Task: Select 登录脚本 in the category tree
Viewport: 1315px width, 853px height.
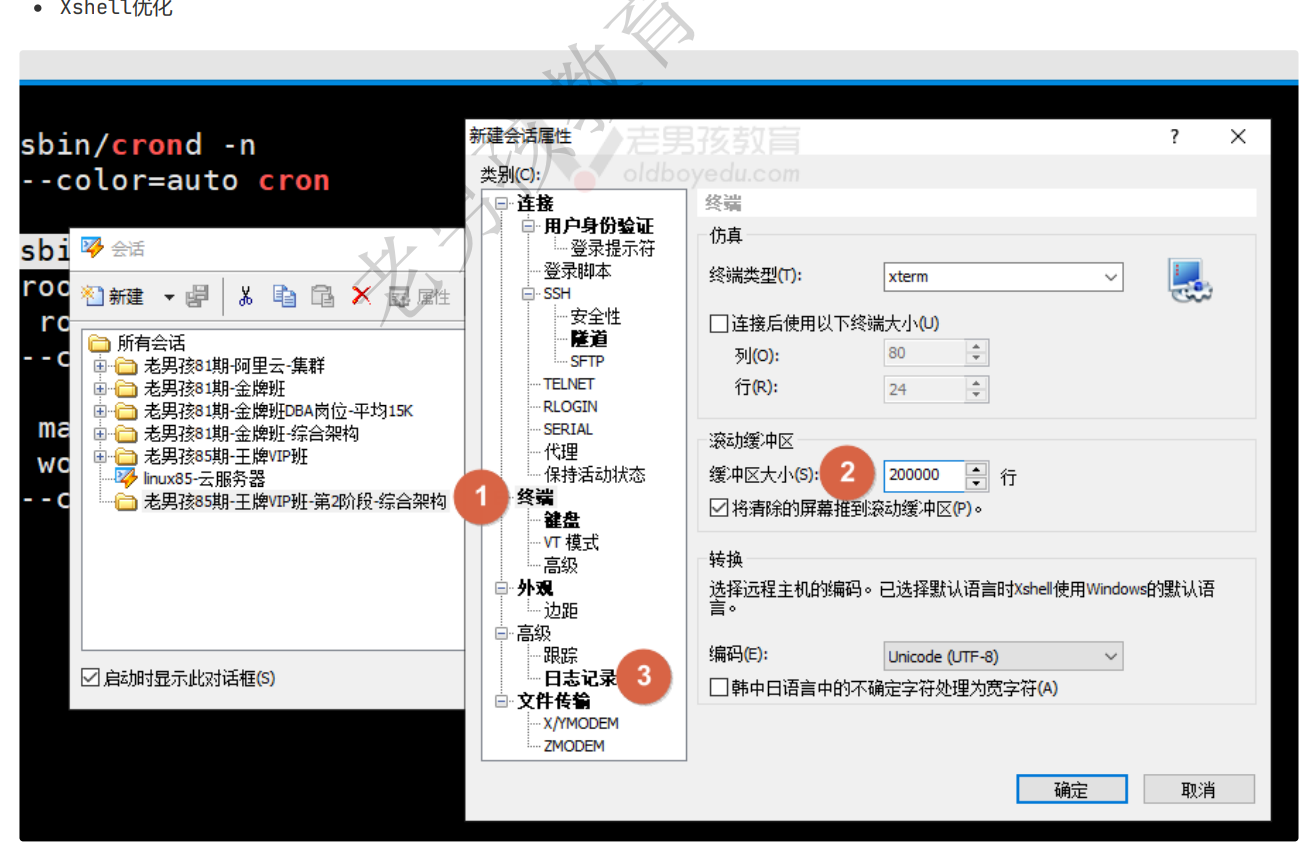Action: click(577, 271)
